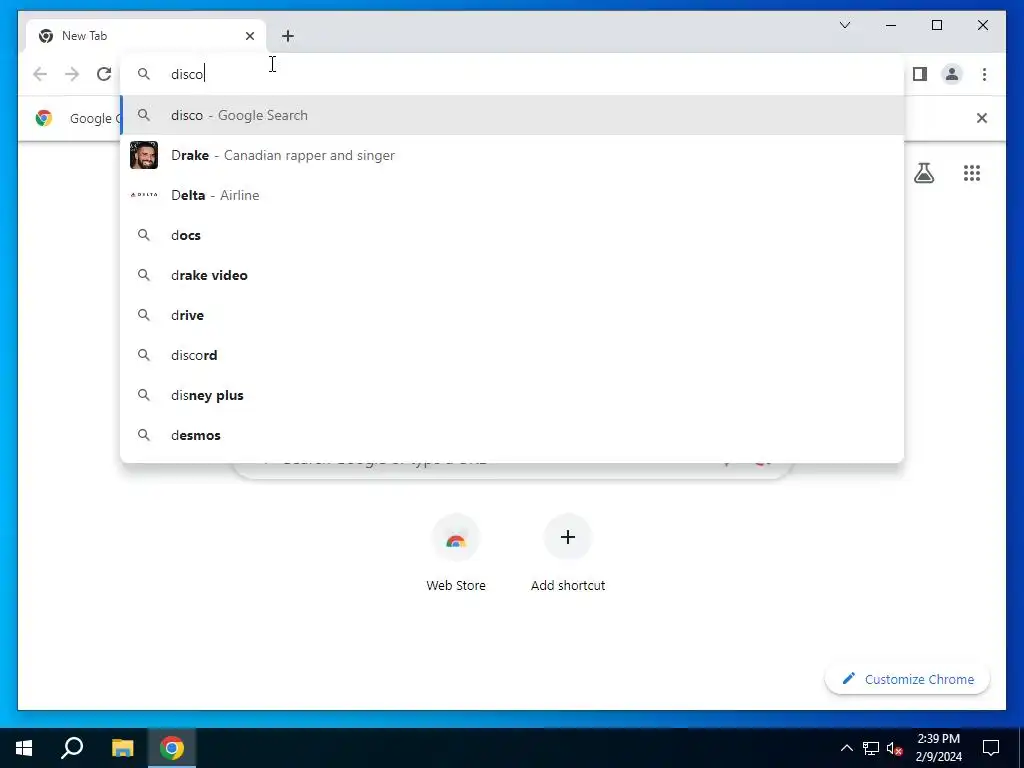Click search icon beside 'desmos'
1024x768 pixels.
[x=144, y=435]
